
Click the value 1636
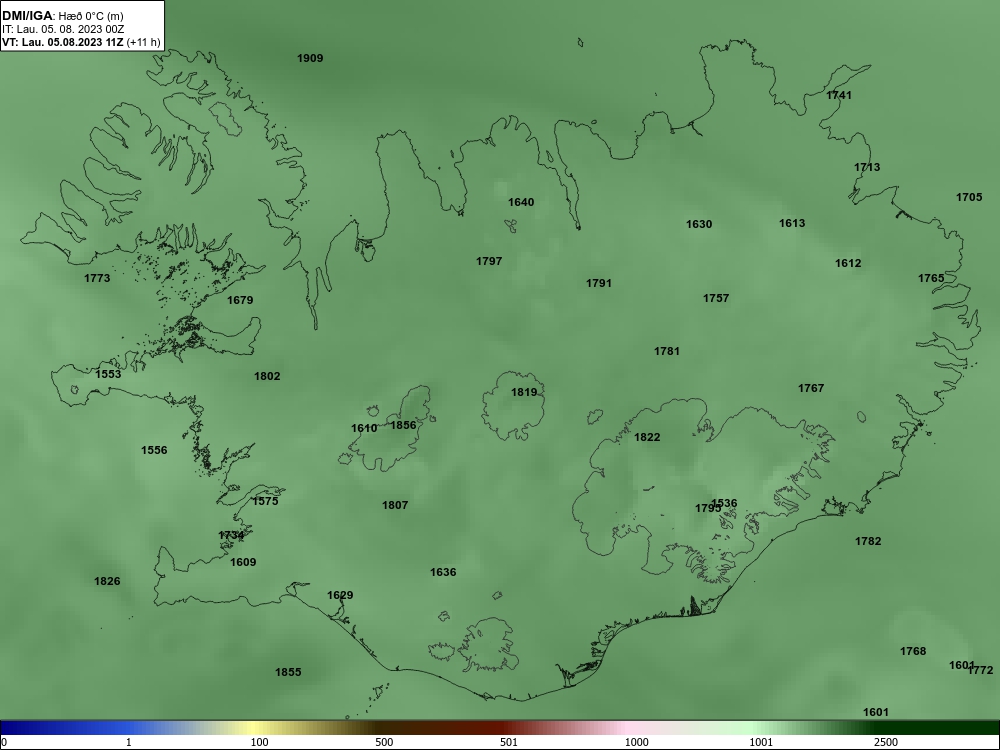point(443,572)
